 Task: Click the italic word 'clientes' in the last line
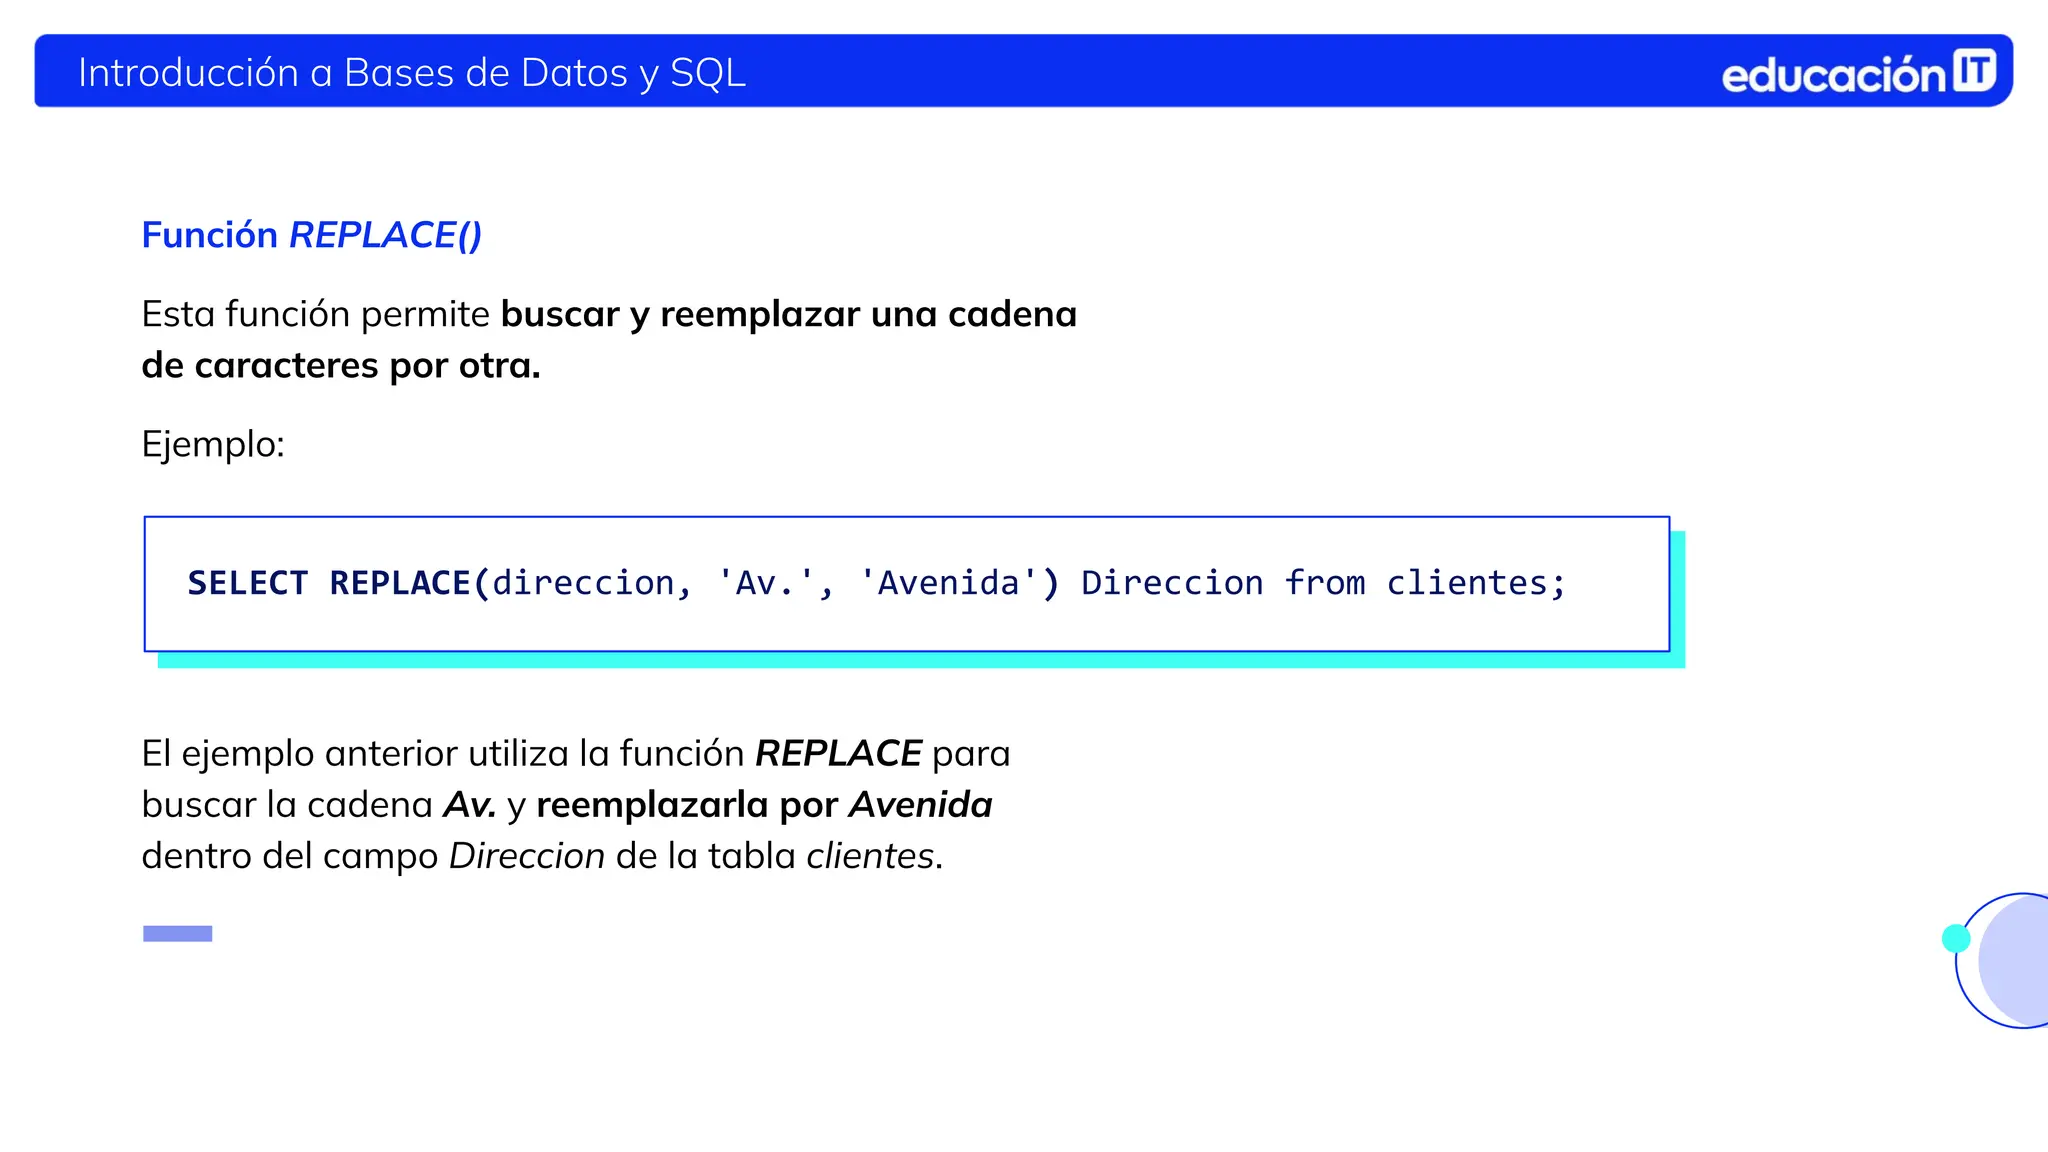(x=870, y=856)
